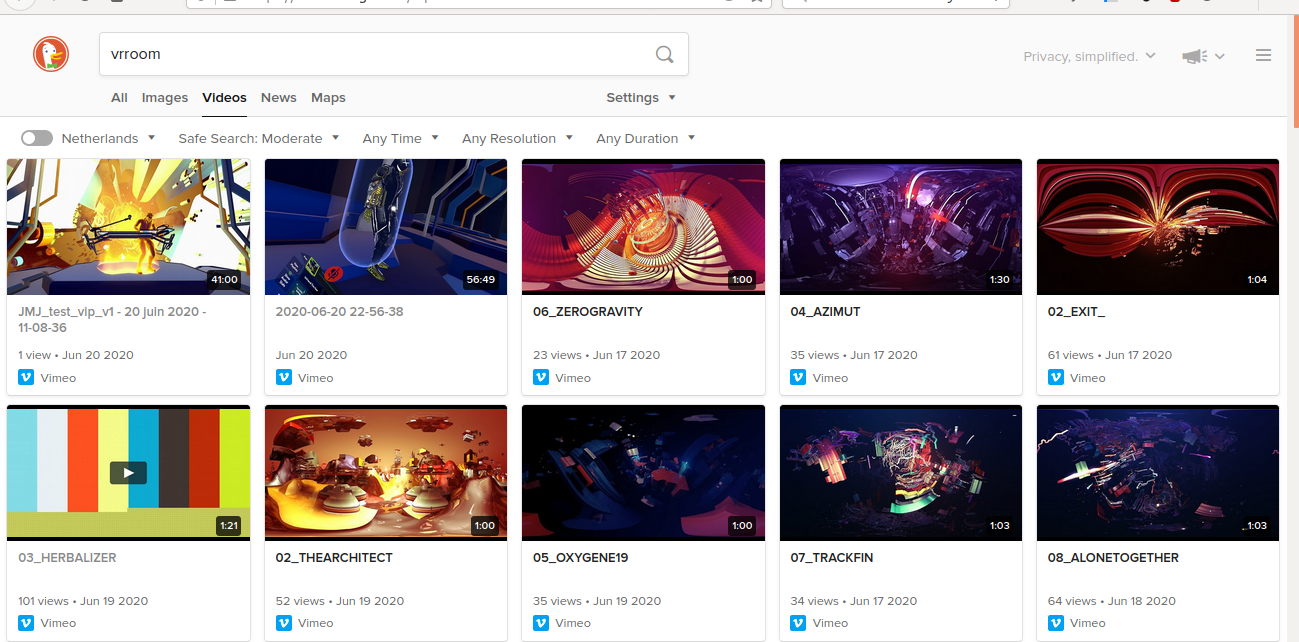Switch to the Maps tab
The width and height of the screenshot is (1299, 642).
pyautogui.click(x=328, y=97)
